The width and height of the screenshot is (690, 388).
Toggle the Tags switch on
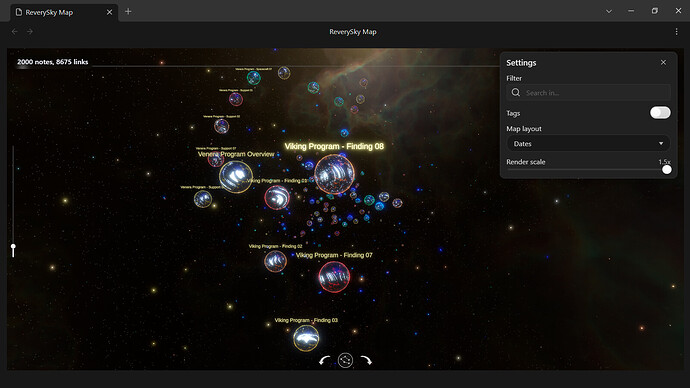[660, 113]
